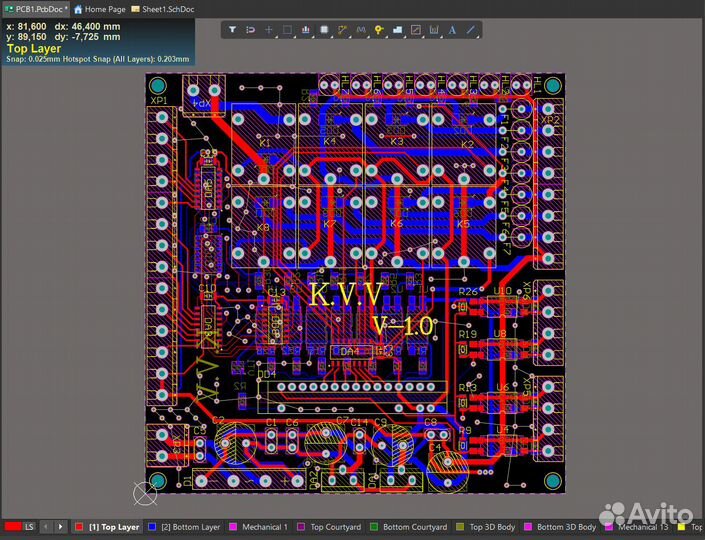Select the Move Objects crosshair tool
Viewport: 705px width, 540px height.
tap(268, 30)
